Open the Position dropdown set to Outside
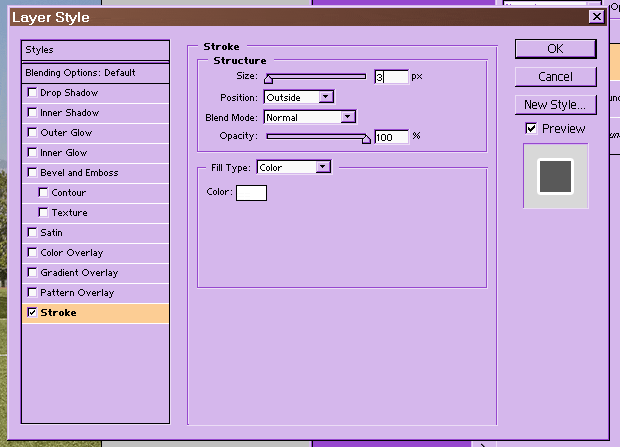Image resolution: width=620 pixels, height=447 pixels. (298, 97)
